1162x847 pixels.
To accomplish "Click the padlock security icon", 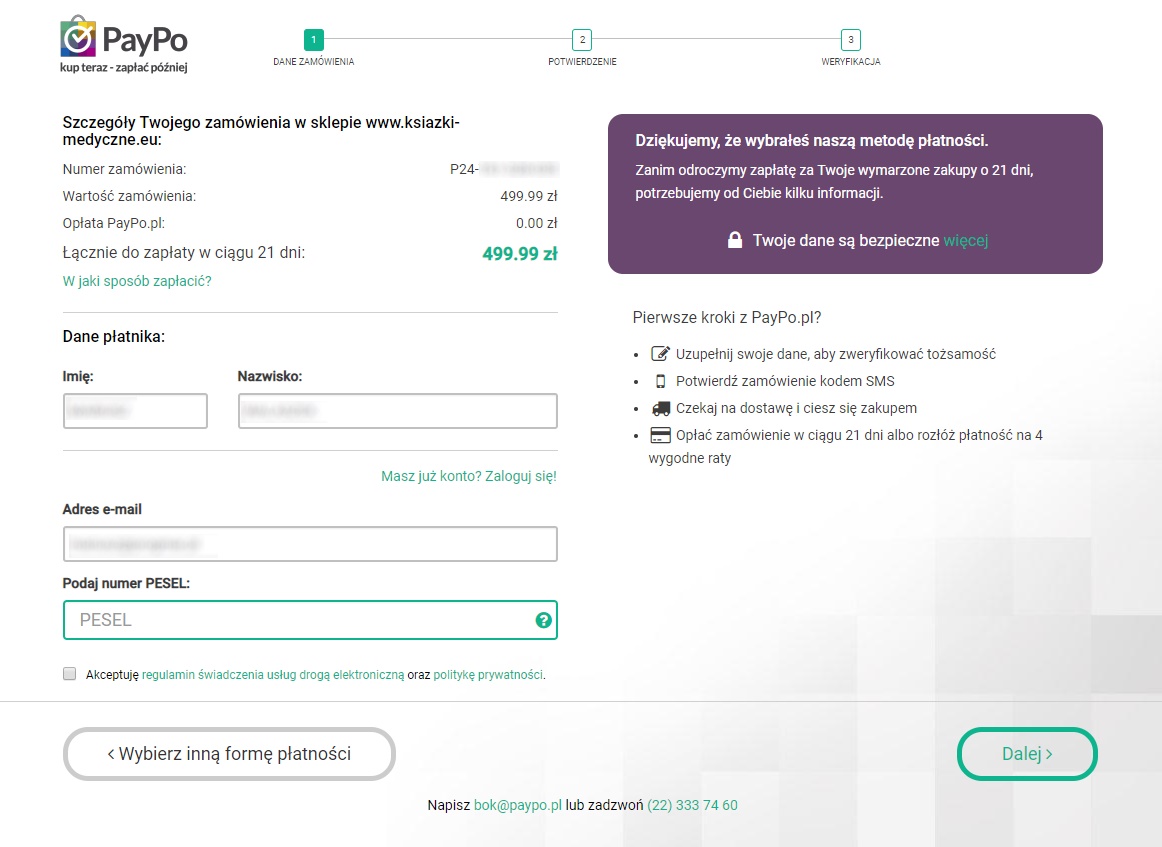I will 734,240.
